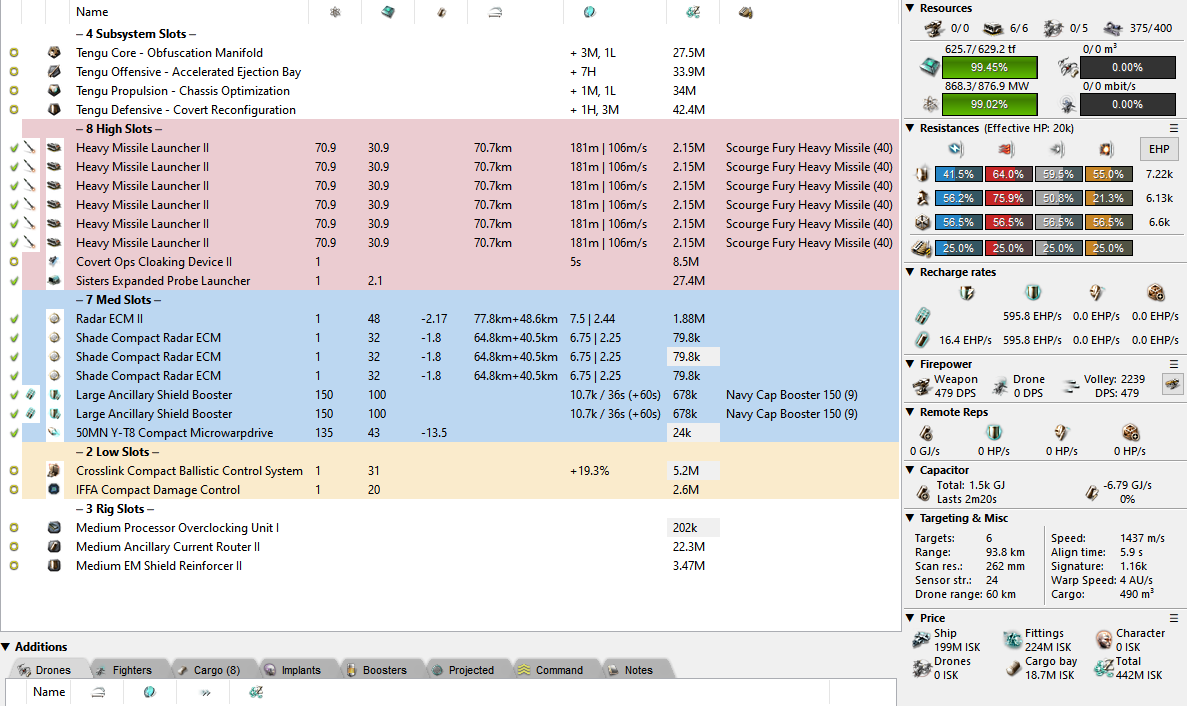Click the powergrid column header icon
The image size is (1187, 706).
335,12
